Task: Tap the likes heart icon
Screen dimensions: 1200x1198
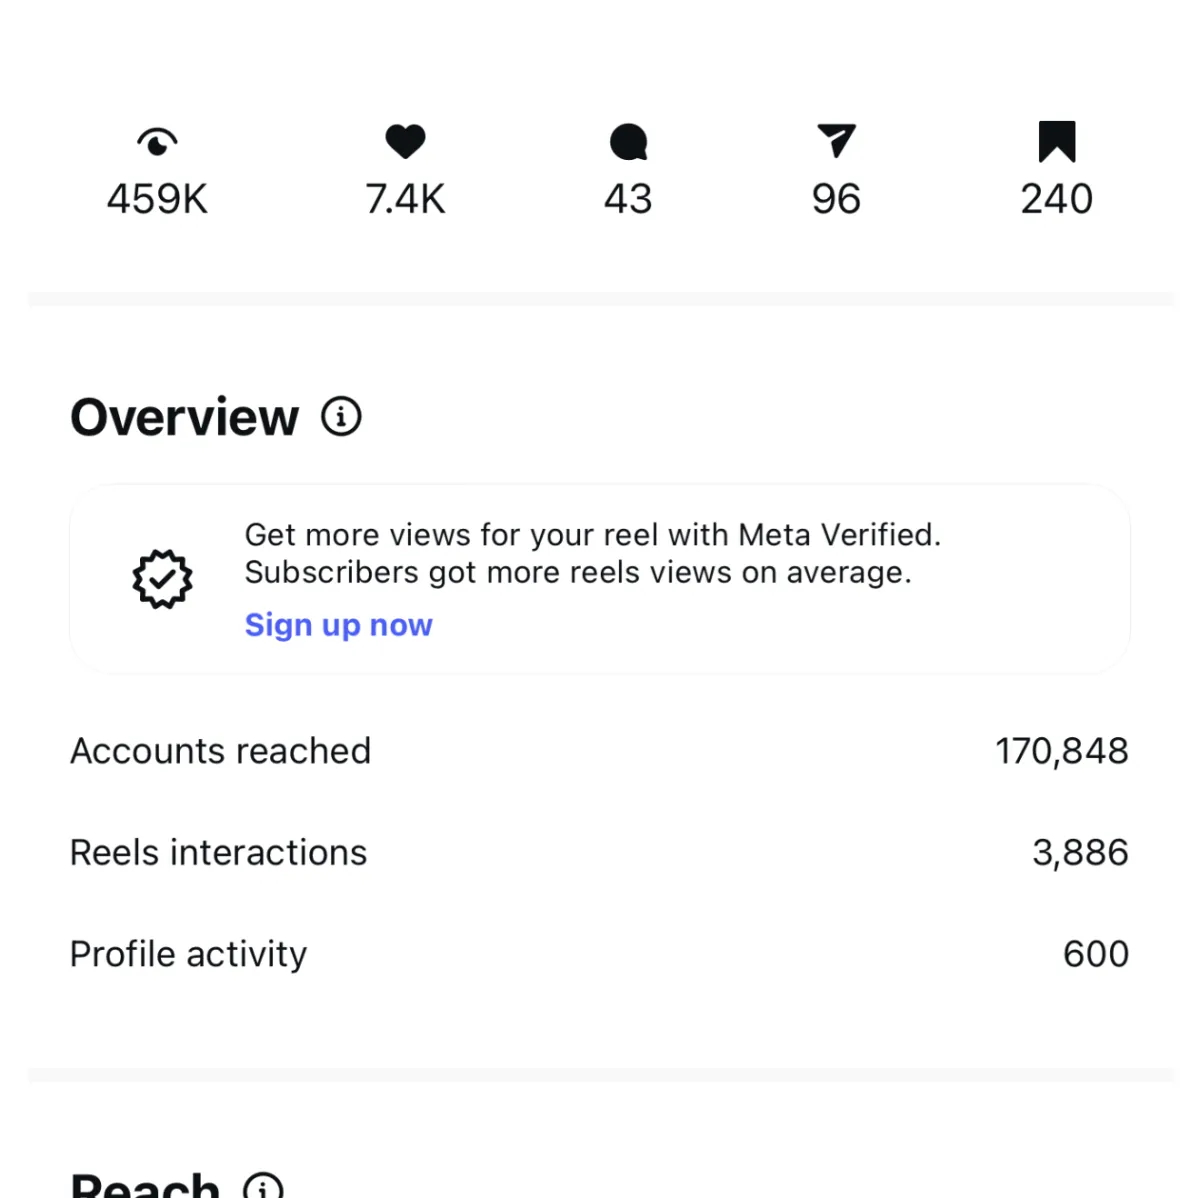Action: [x=405, y=142]
